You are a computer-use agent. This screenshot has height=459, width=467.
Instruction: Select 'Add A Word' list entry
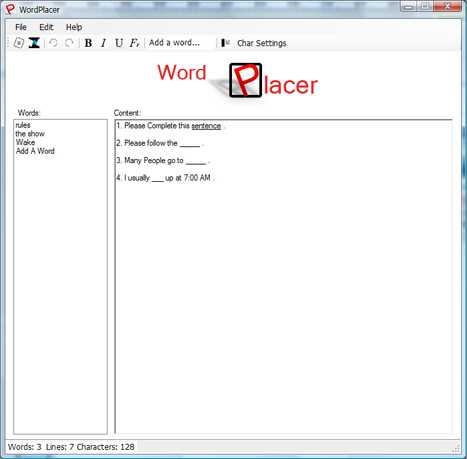[x=35, y=151]
